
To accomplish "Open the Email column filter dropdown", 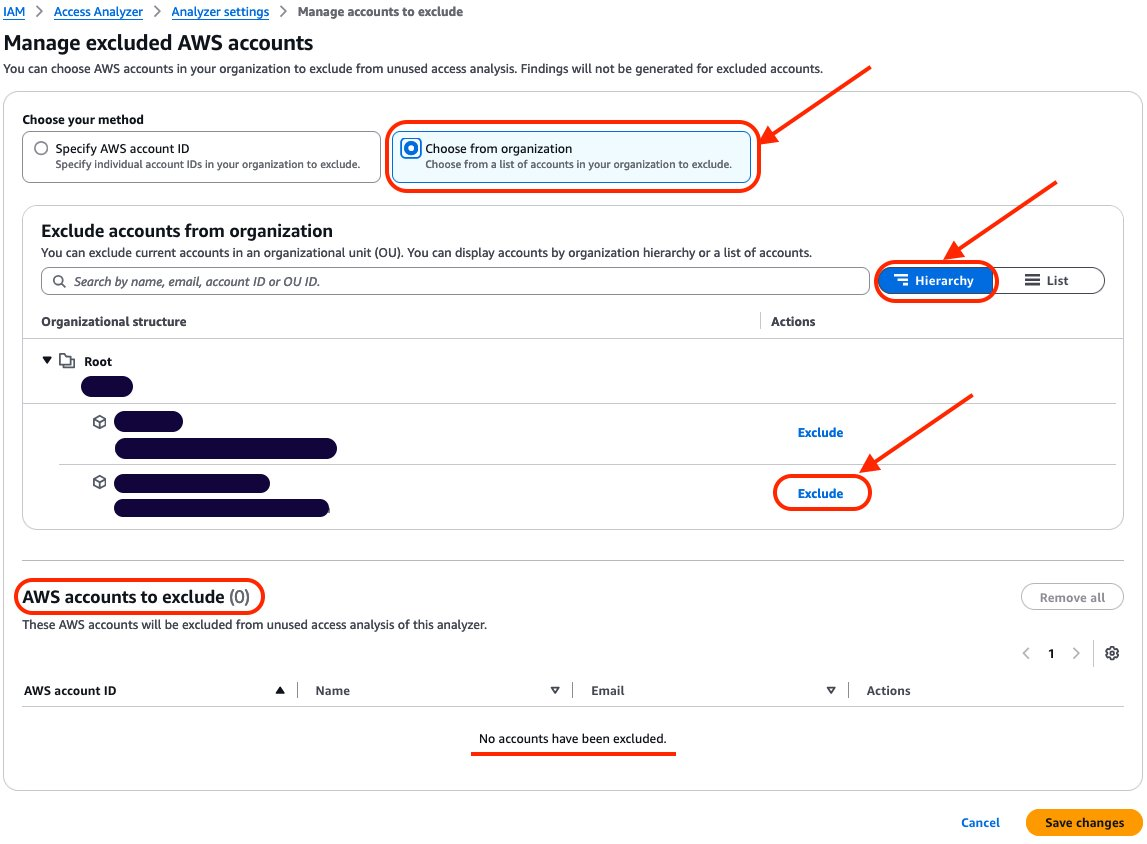I will [831, 690].
